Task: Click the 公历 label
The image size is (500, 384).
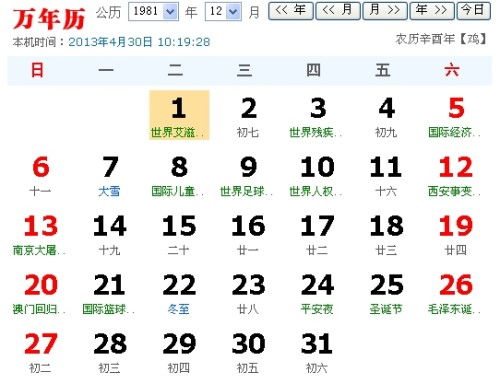Action: (x=108, y=13)
